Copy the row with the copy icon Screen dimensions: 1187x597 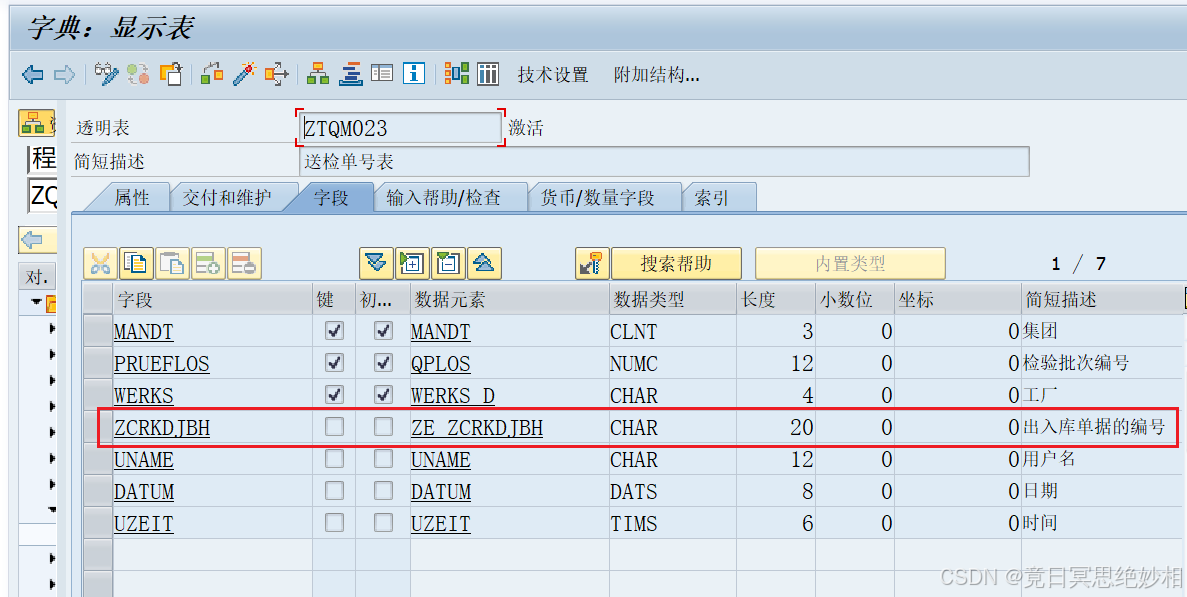[136, 263]
